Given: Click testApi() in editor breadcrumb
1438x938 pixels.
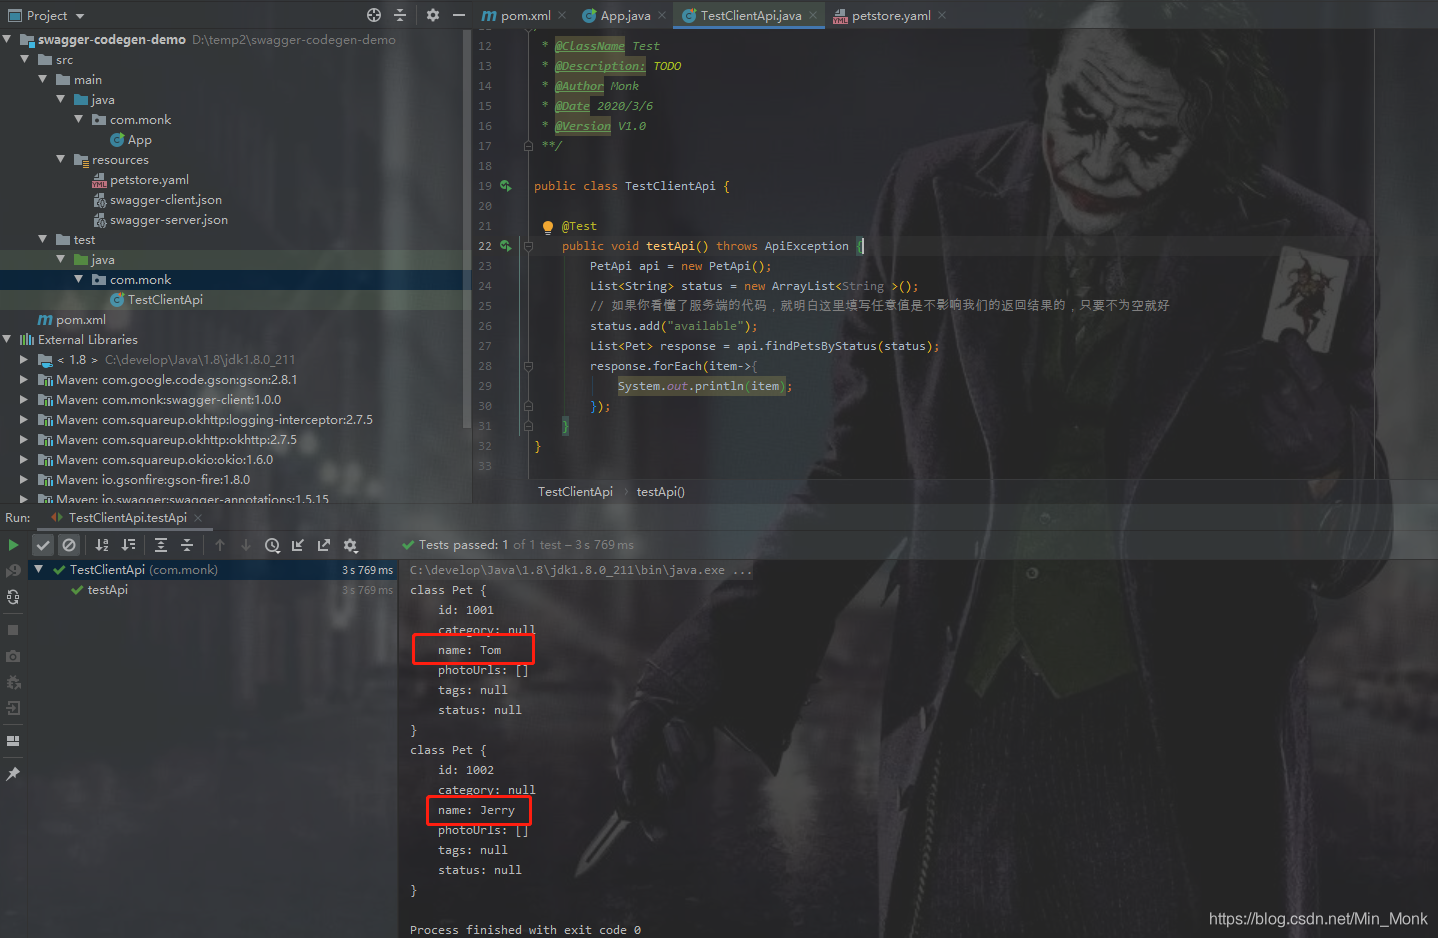Looking at the screenshot, I should (x=660, y=492).
